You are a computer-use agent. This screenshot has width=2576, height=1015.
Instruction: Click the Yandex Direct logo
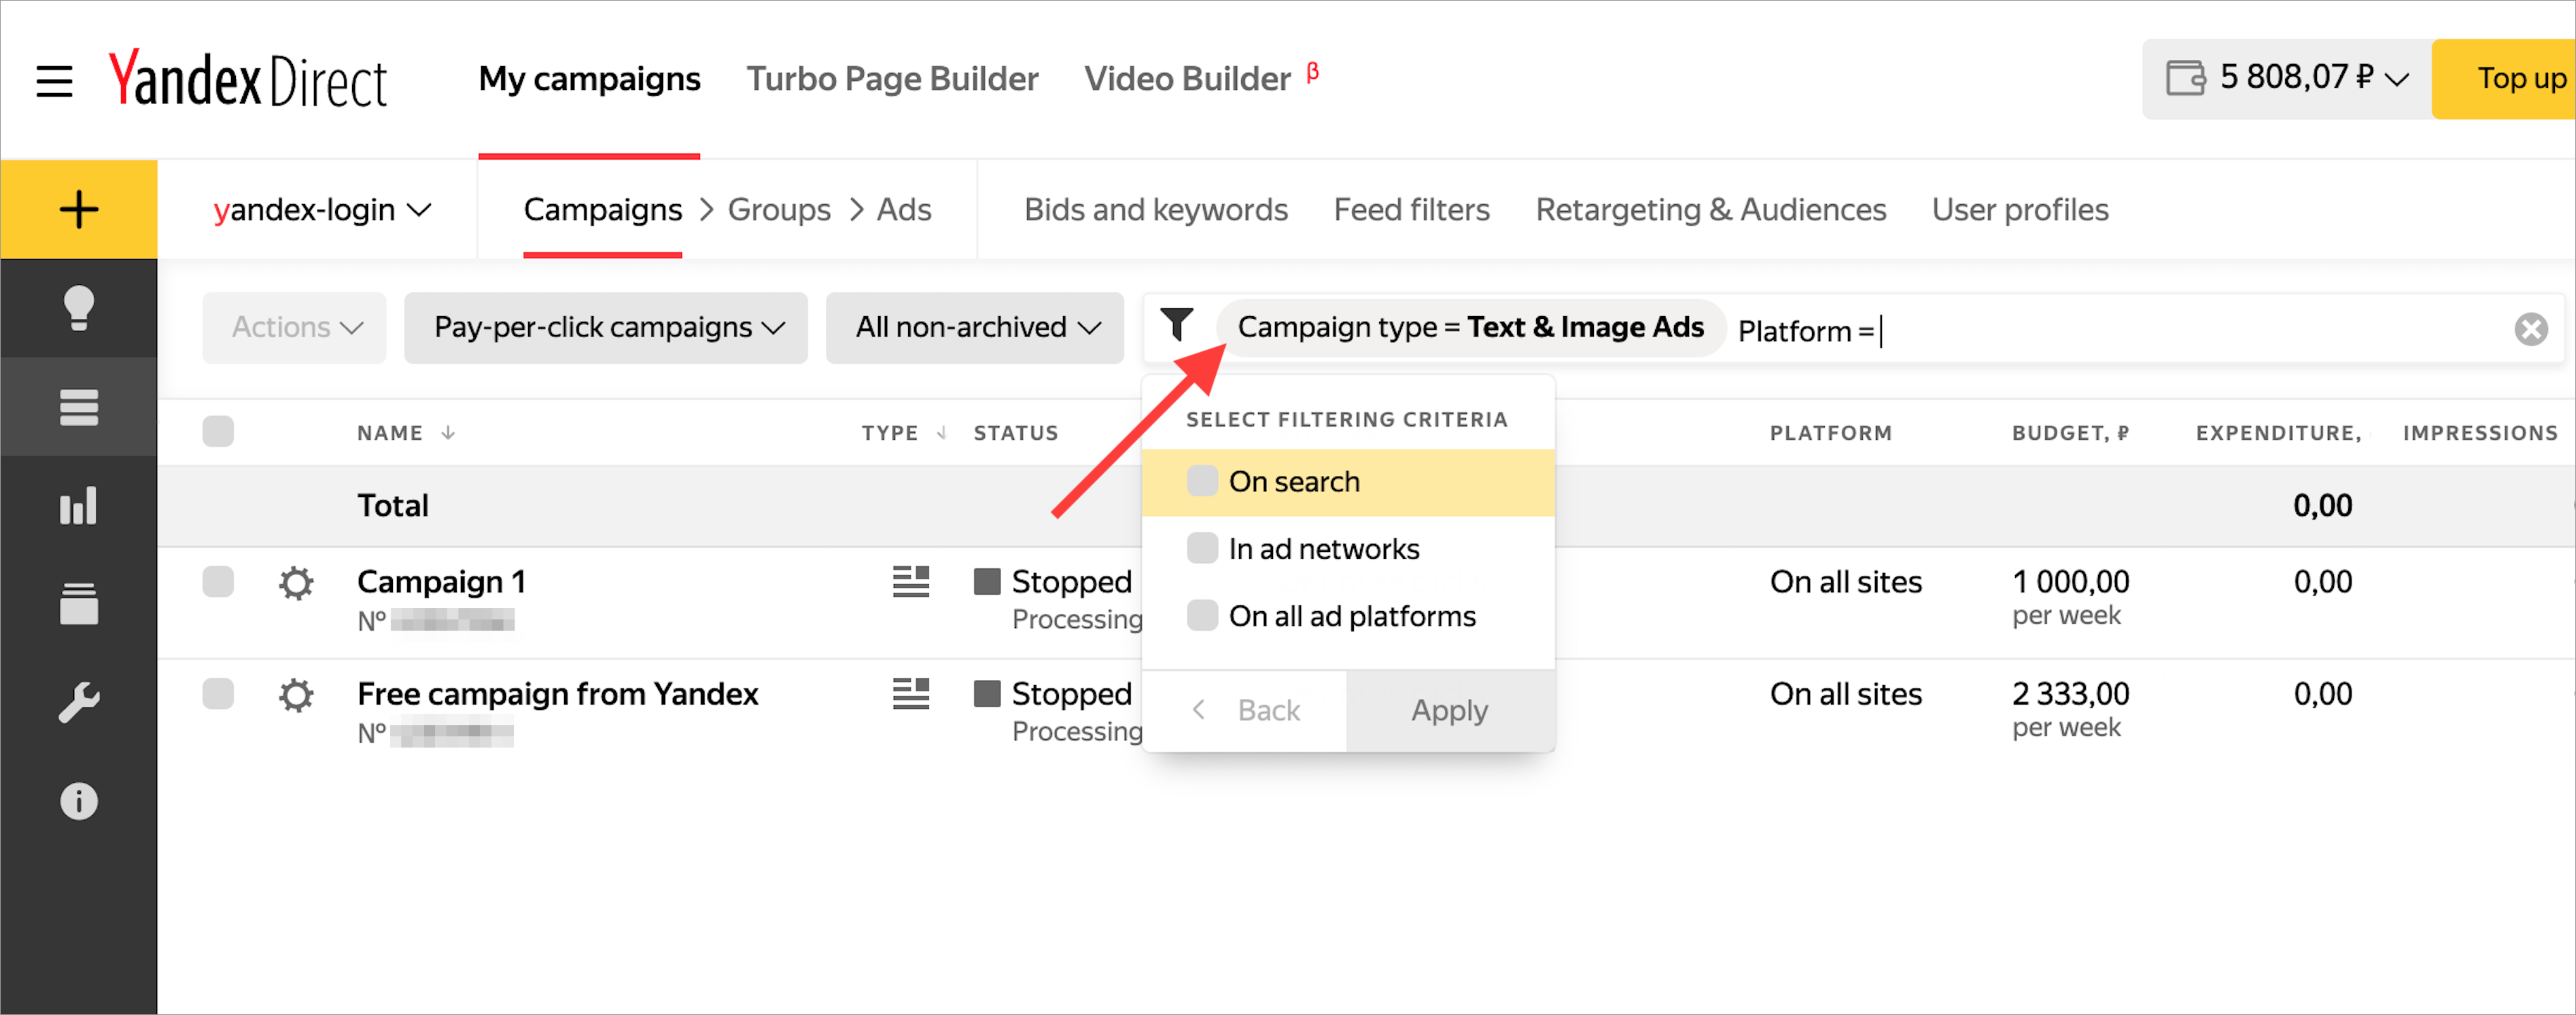coord(247,79)
